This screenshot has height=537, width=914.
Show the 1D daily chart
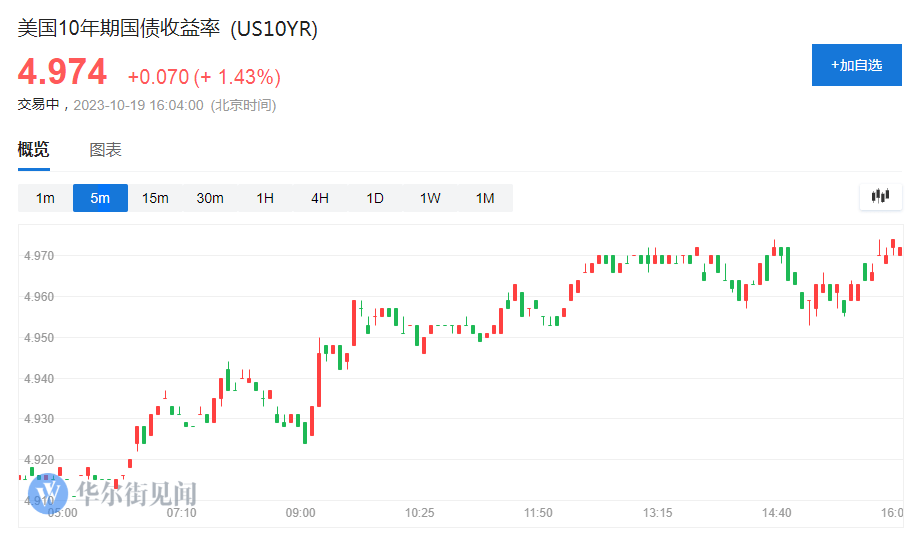click(x=375, y=198)
